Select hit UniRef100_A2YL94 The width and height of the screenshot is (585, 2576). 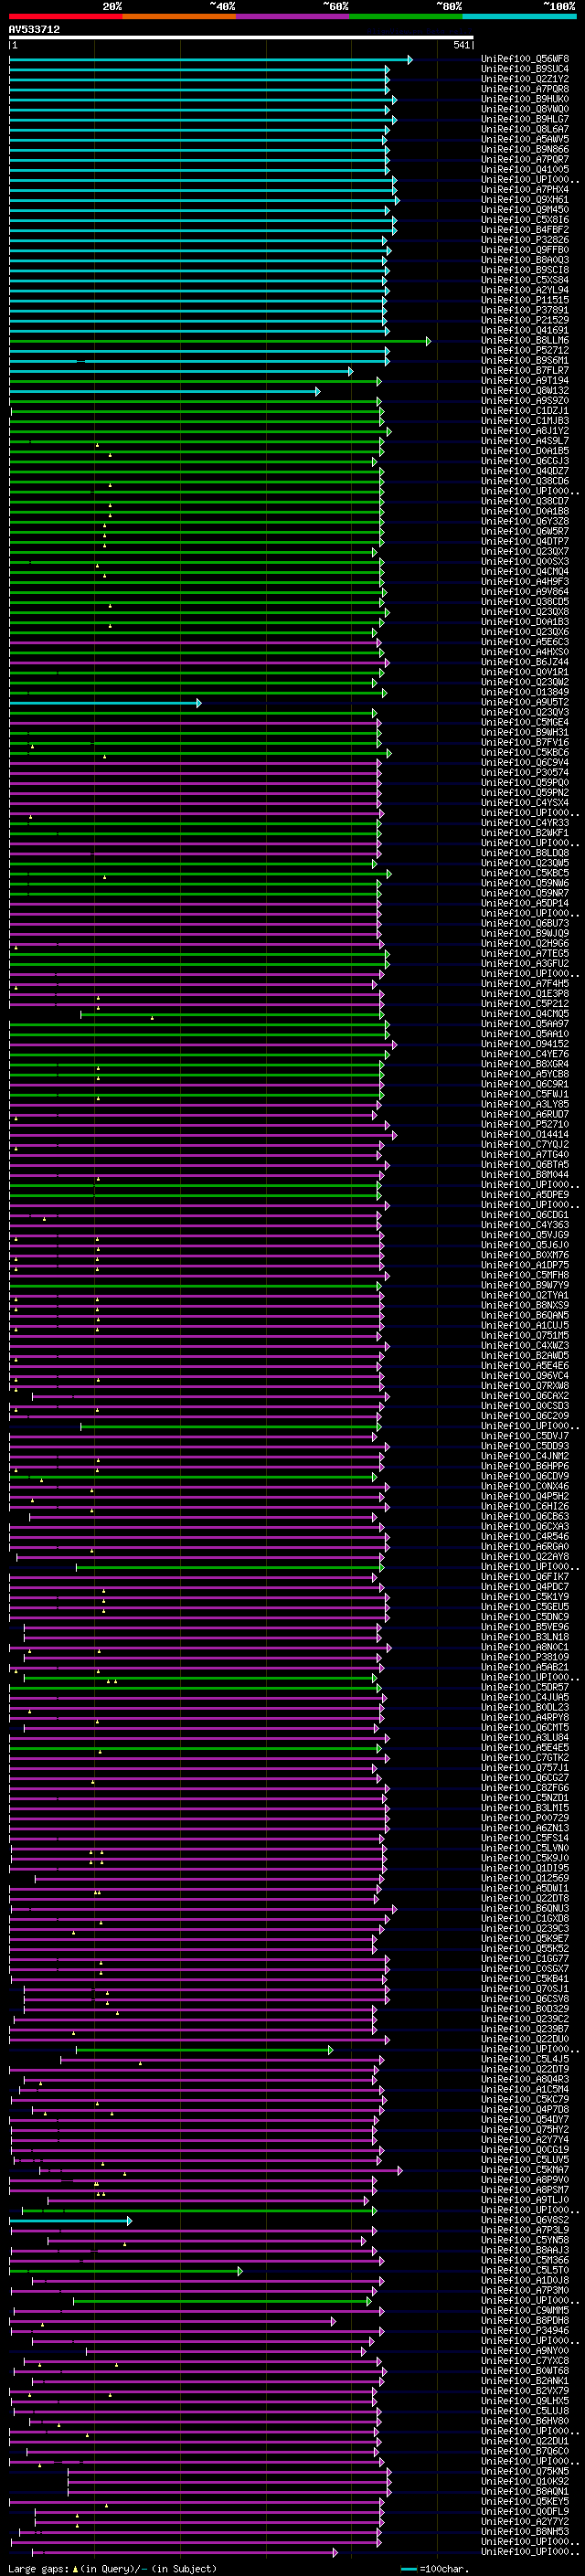[525, 290]
